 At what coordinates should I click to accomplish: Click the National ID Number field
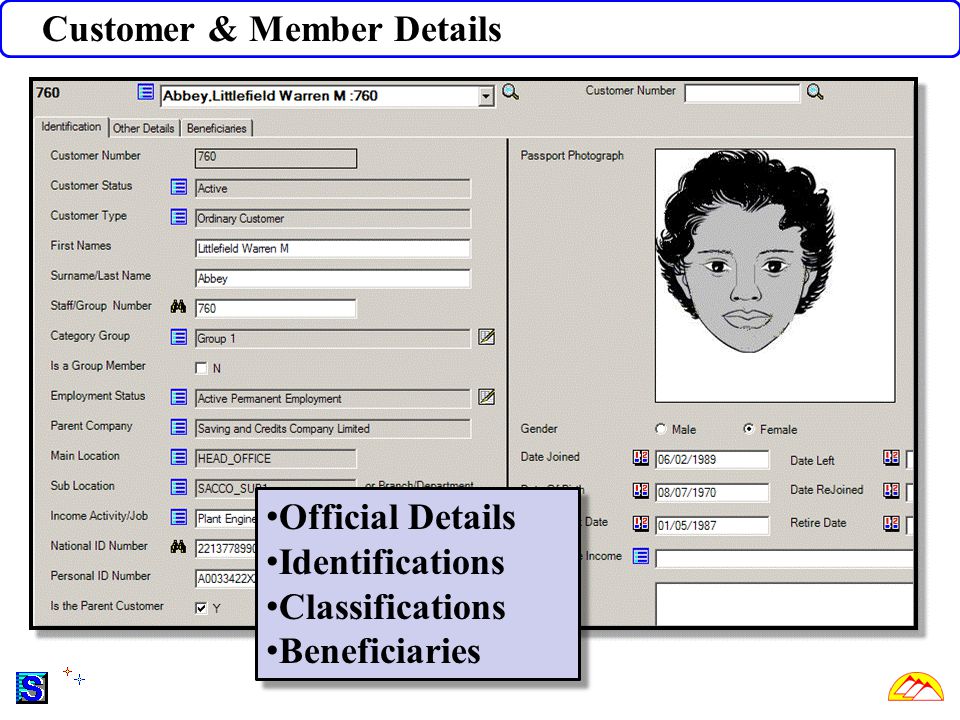pyautogui.click(x=225, y=549)
